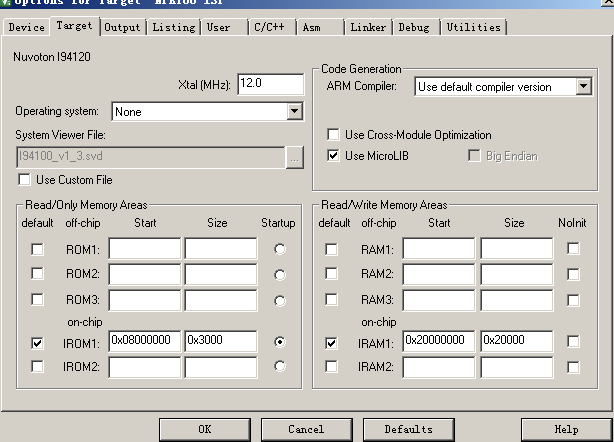Open the Listing tab

(174, 27)
